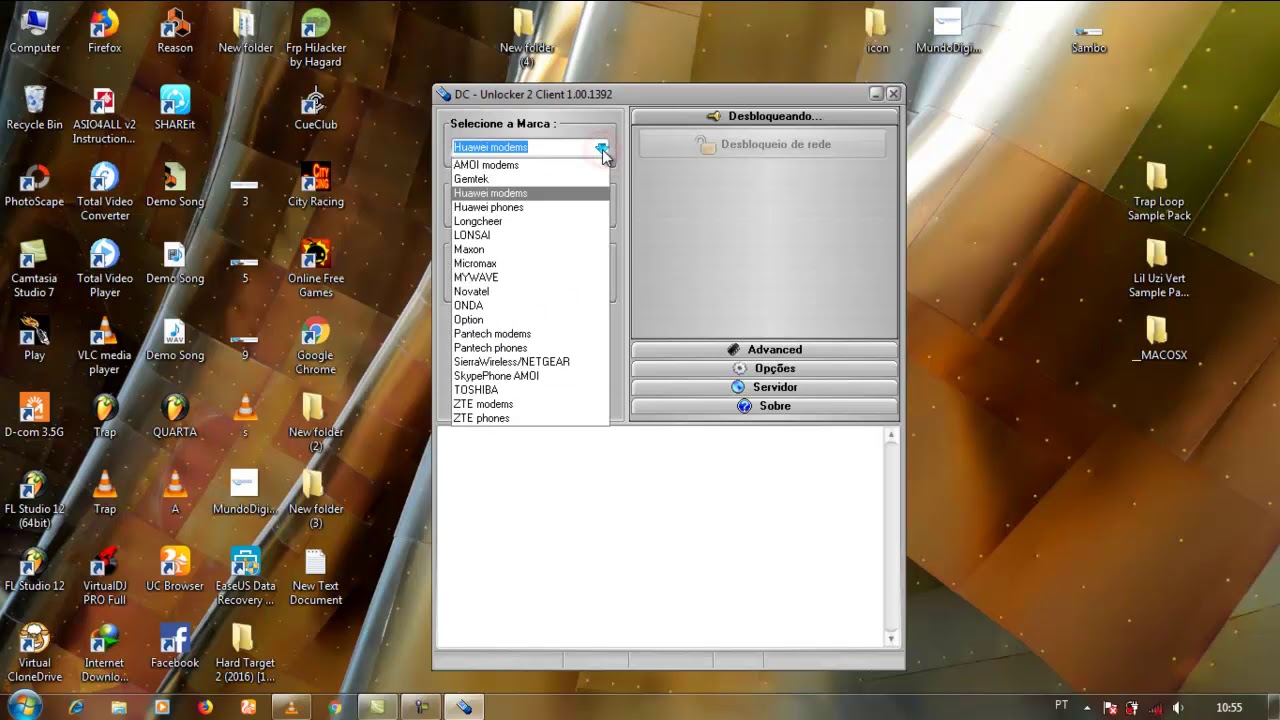
Task: Pick Novatel in the brand list
Action: (x=530, y=291)
